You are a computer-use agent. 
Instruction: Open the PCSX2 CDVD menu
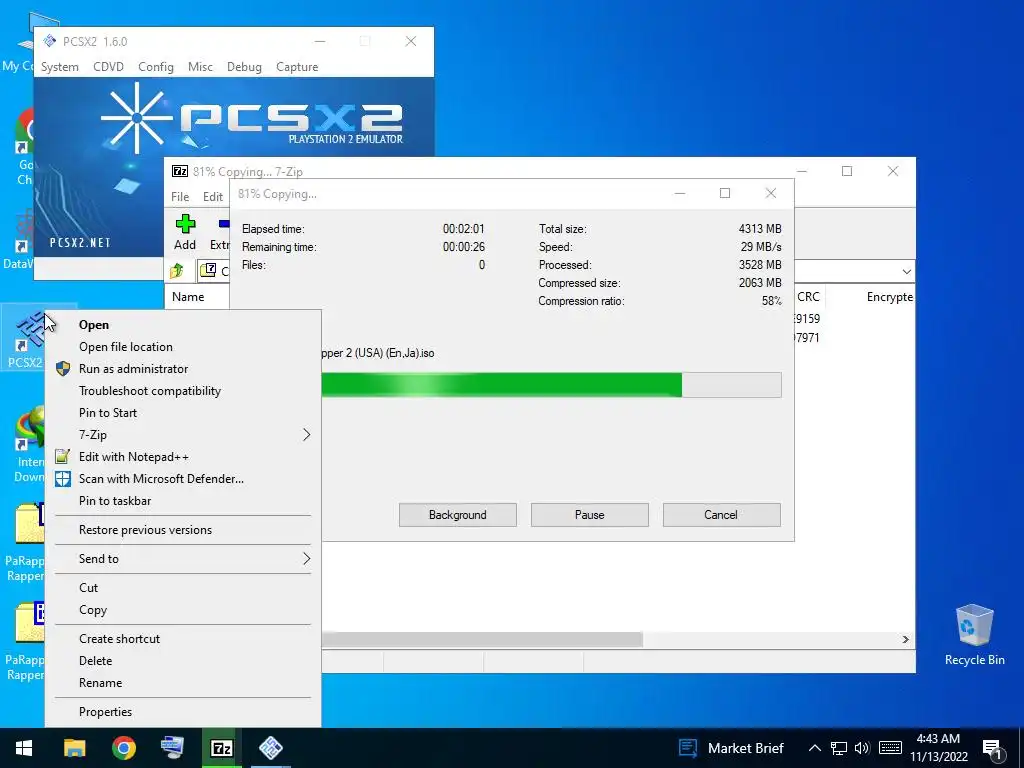pos(108,67)
